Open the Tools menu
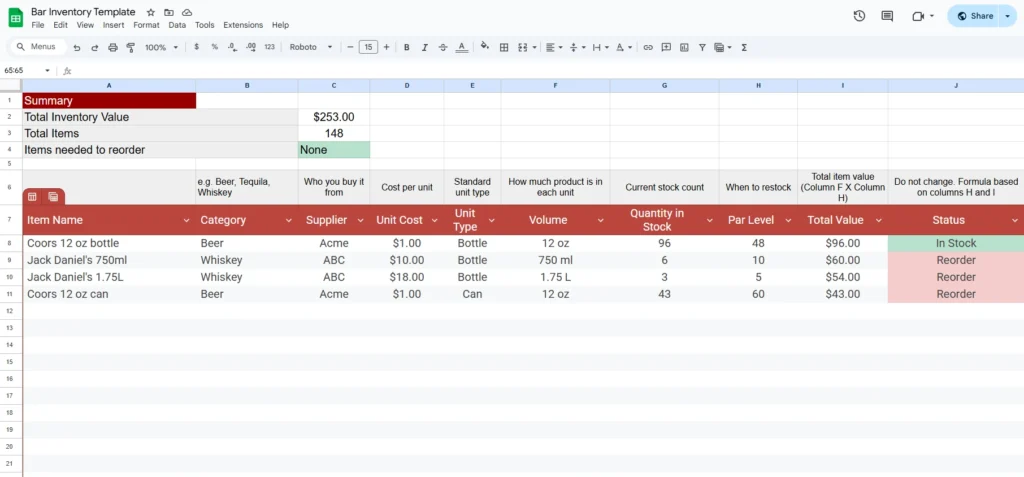Viewport: 1024px width, 477px height. tap(204, 25)
